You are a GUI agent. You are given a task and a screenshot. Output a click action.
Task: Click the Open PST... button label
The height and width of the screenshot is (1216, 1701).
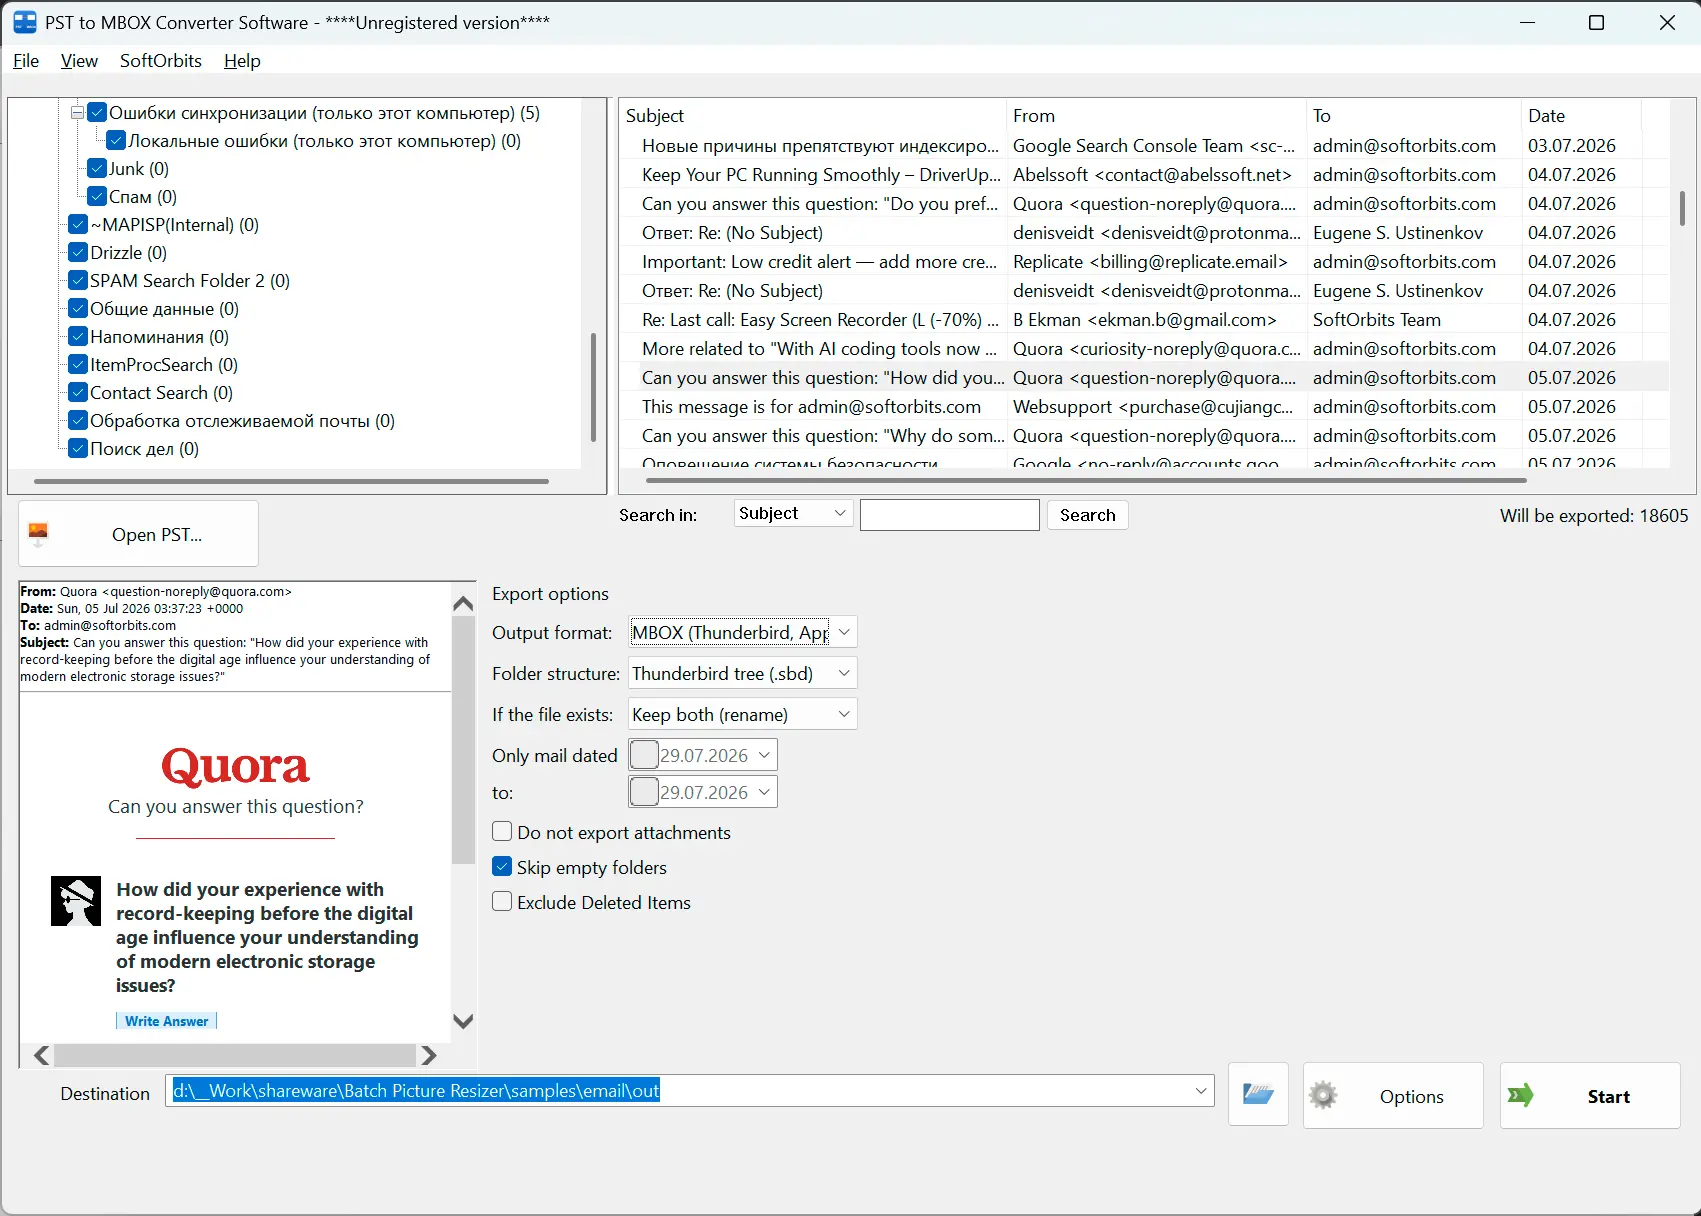[x=157, y=535]
